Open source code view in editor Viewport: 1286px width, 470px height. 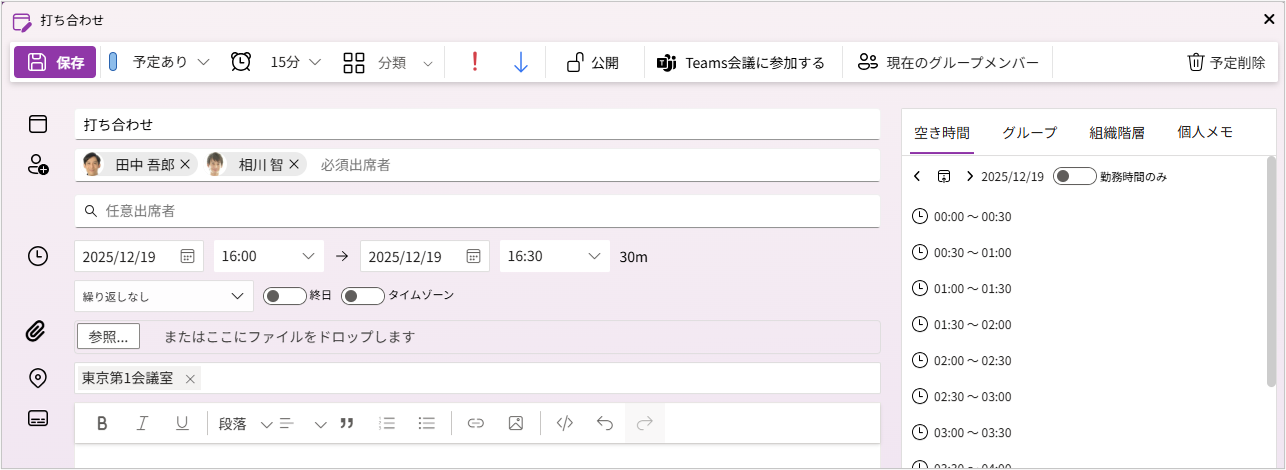tap(565, 423)
